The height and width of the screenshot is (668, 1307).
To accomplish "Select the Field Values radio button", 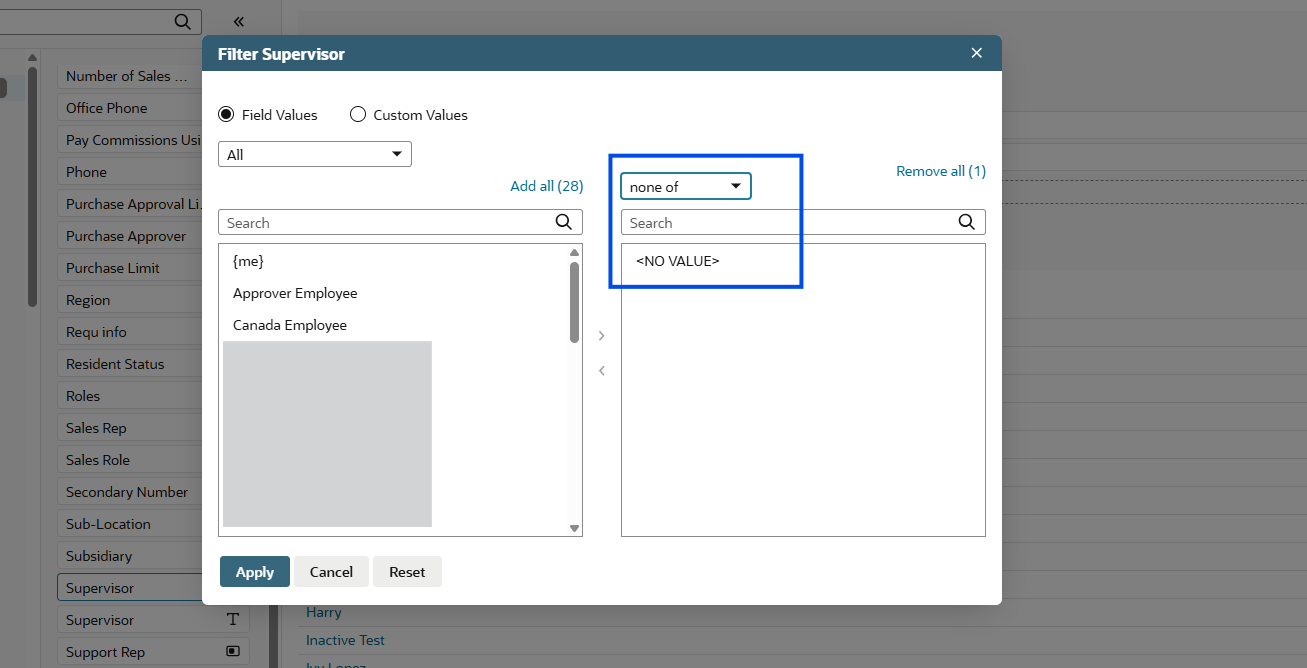I will pos(226,114).
